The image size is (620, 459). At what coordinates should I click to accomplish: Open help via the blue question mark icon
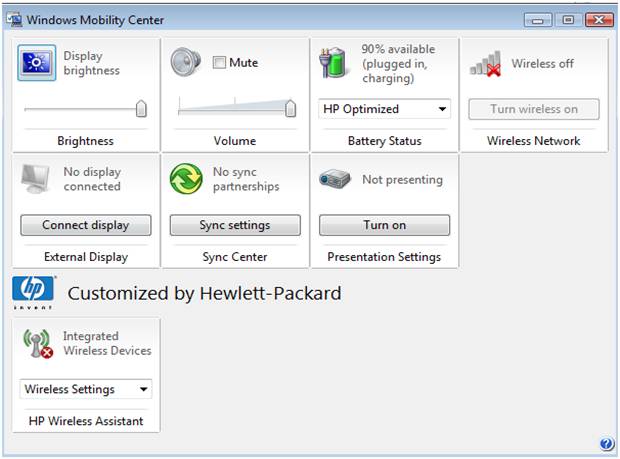[607, 444]
